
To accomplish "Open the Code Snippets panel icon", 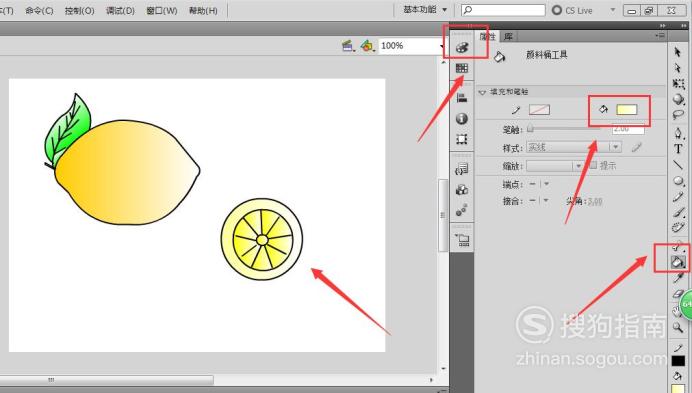I will [462, 169].
